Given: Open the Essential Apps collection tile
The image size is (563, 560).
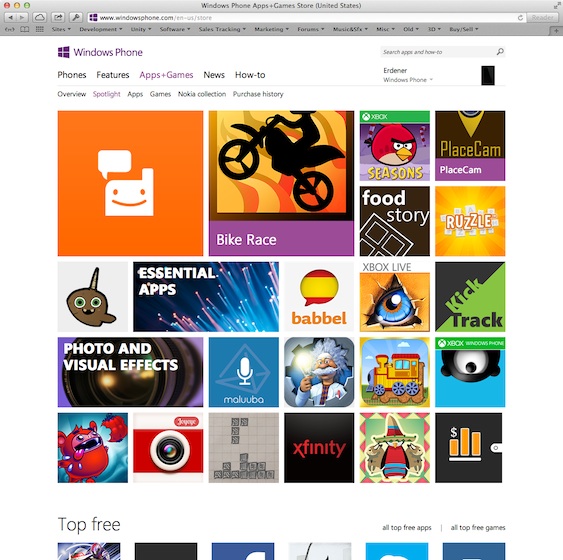Looking at the screenshot, I should (x=206, y=297).
